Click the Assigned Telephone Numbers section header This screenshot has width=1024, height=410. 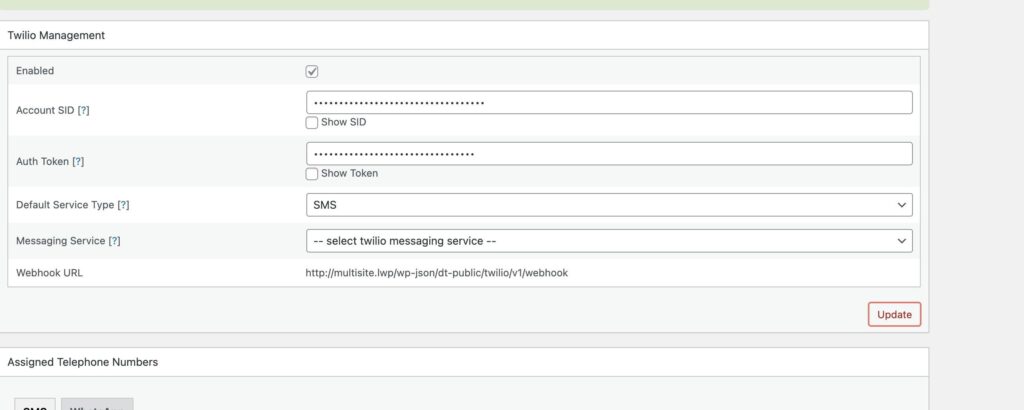[82, 362]
